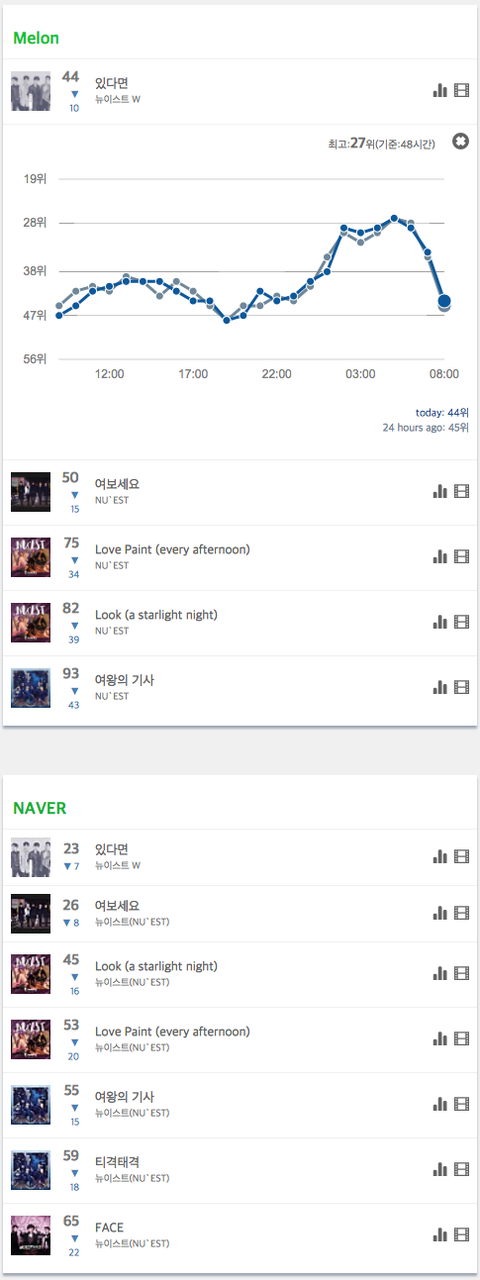Open video icon for 여보세요 in NAVER
The width and height of the screenshot is (480, 1280).
coord(461,913)
